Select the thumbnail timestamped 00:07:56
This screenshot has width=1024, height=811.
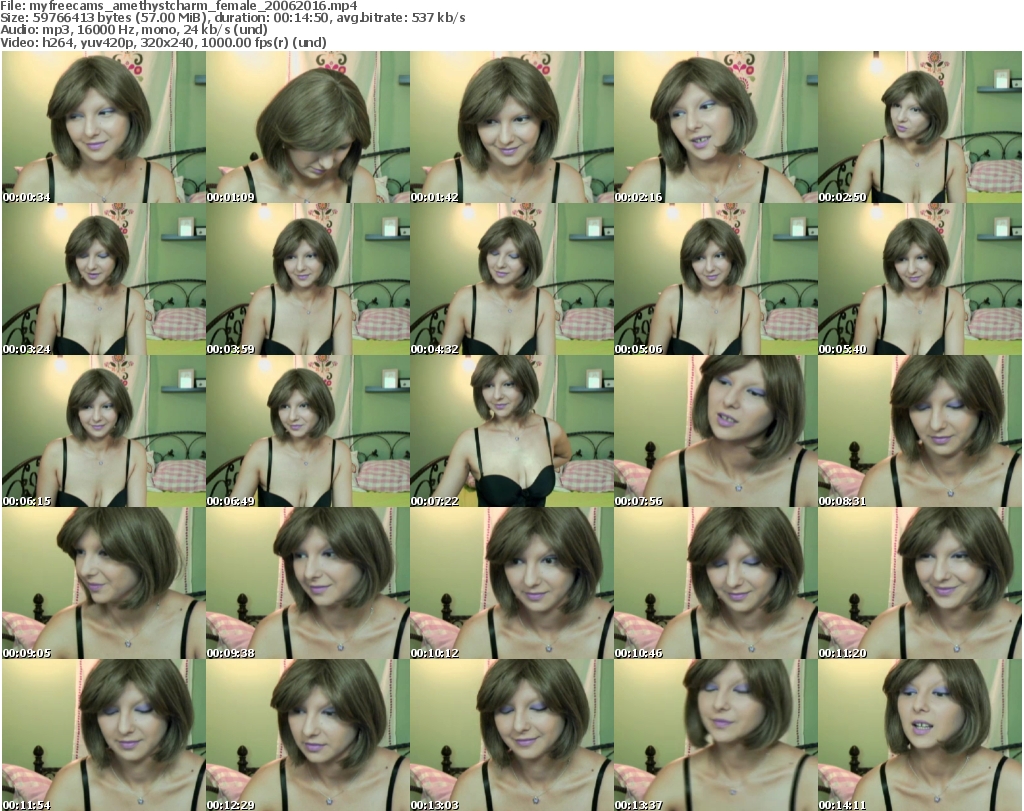coord(716,431)
